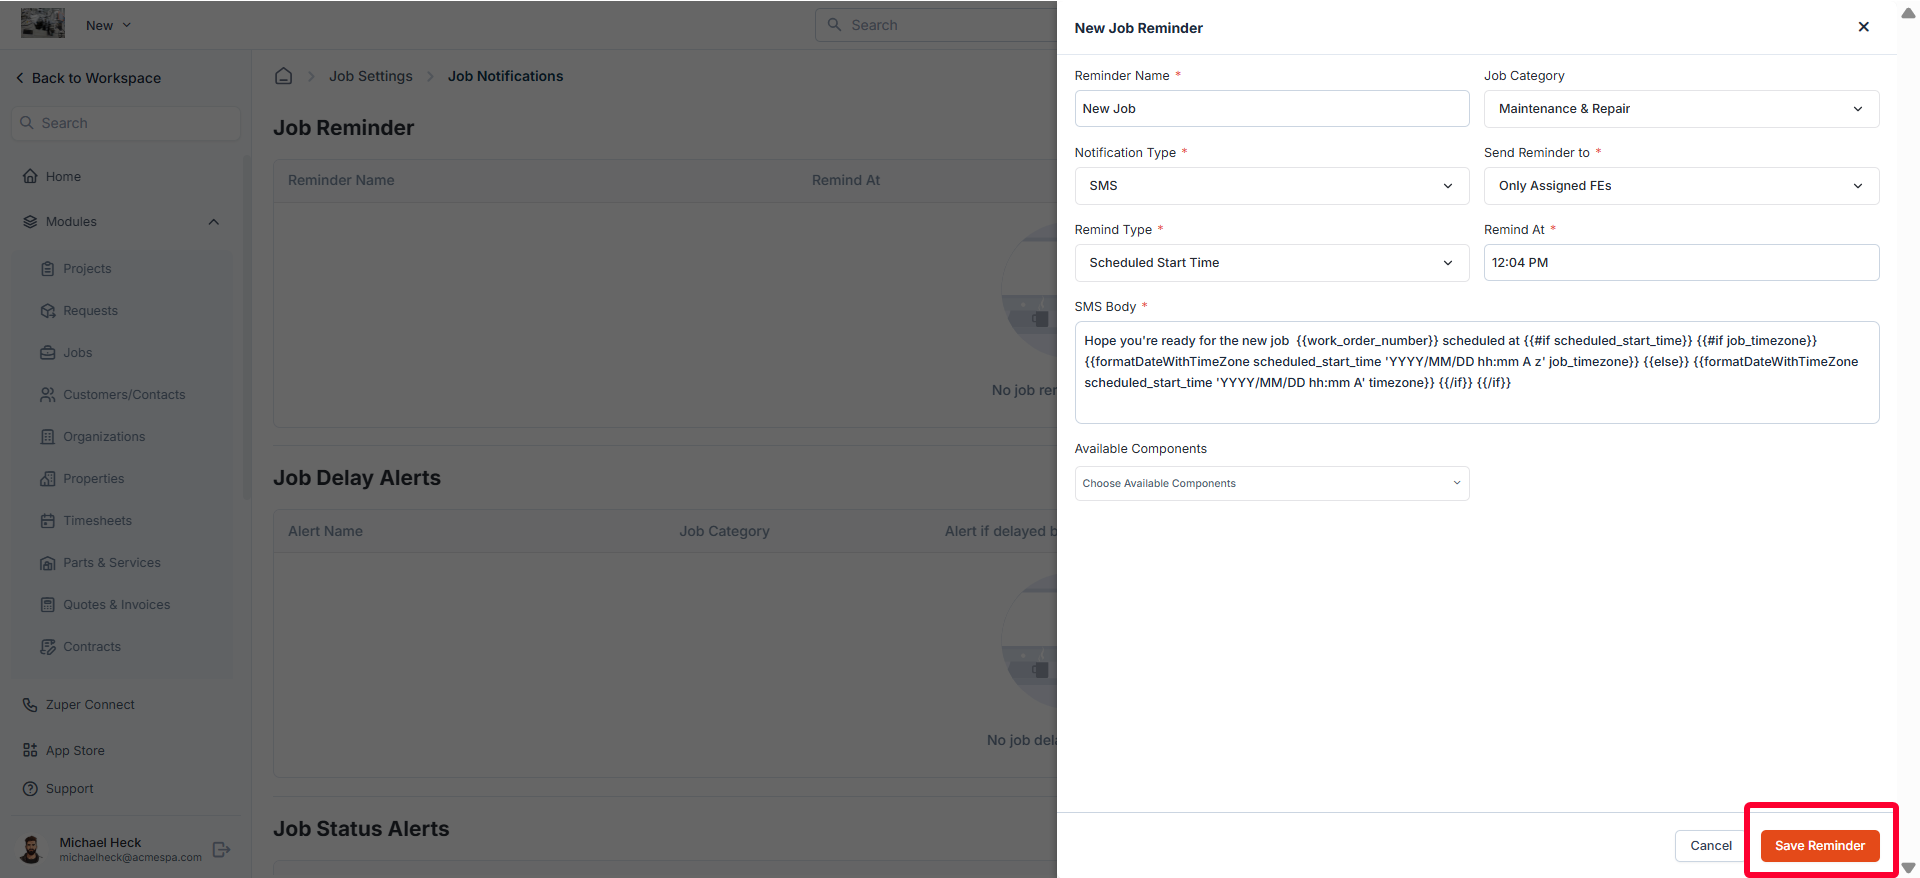Screen dimensions: 1920x878
Task: Open the Requests module icon
Action: pos(48,311)
